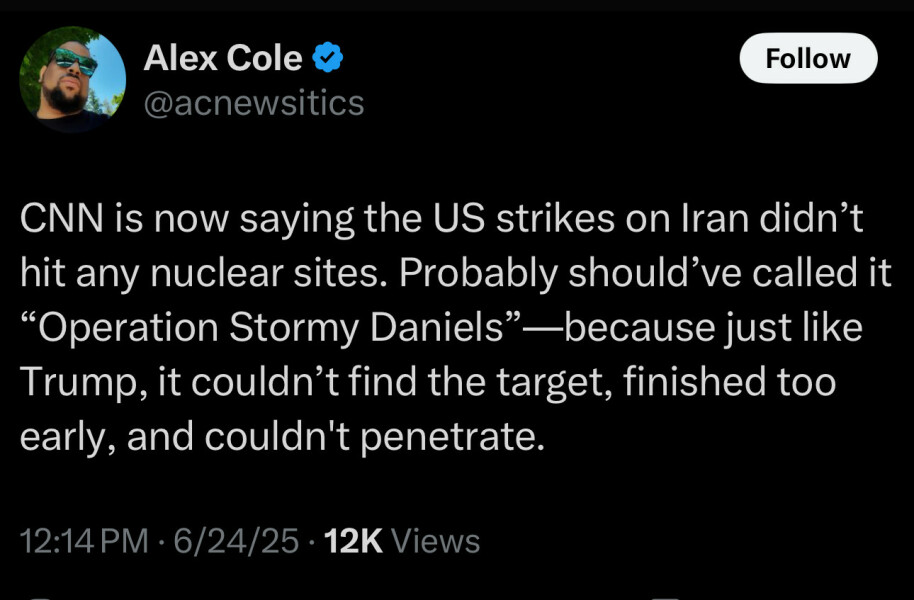Click the 12:14 PM timestamp

83,541
